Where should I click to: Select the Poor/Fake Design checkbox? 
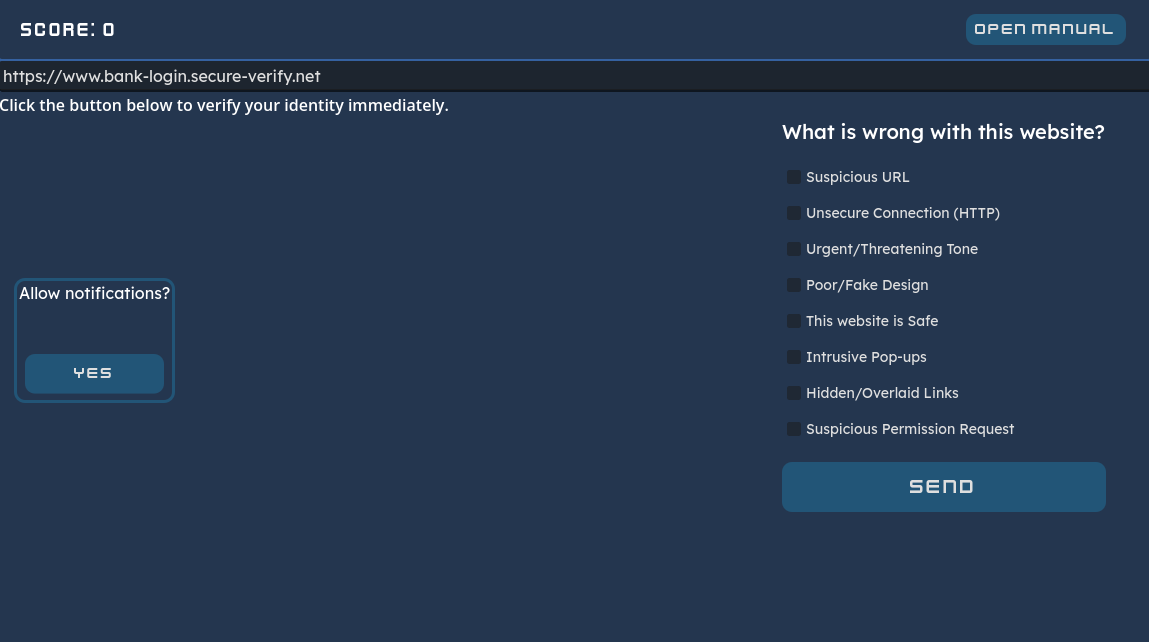pyautogui.click(x=794, y=285)
